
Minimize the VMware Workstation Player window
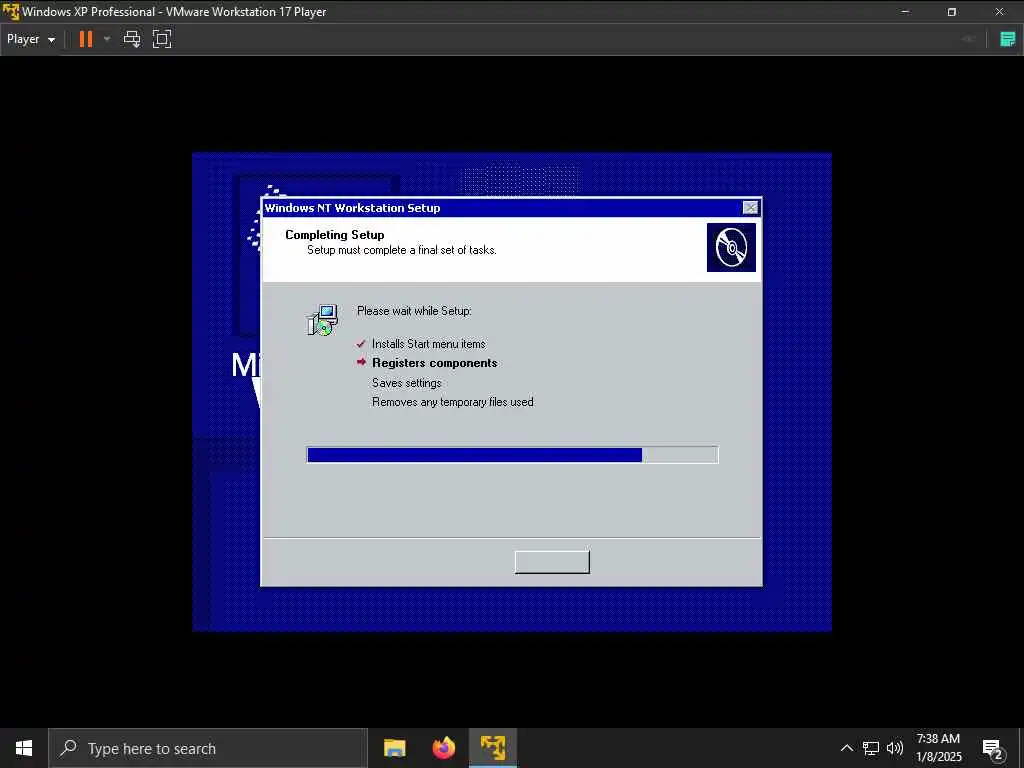point(905,12)
